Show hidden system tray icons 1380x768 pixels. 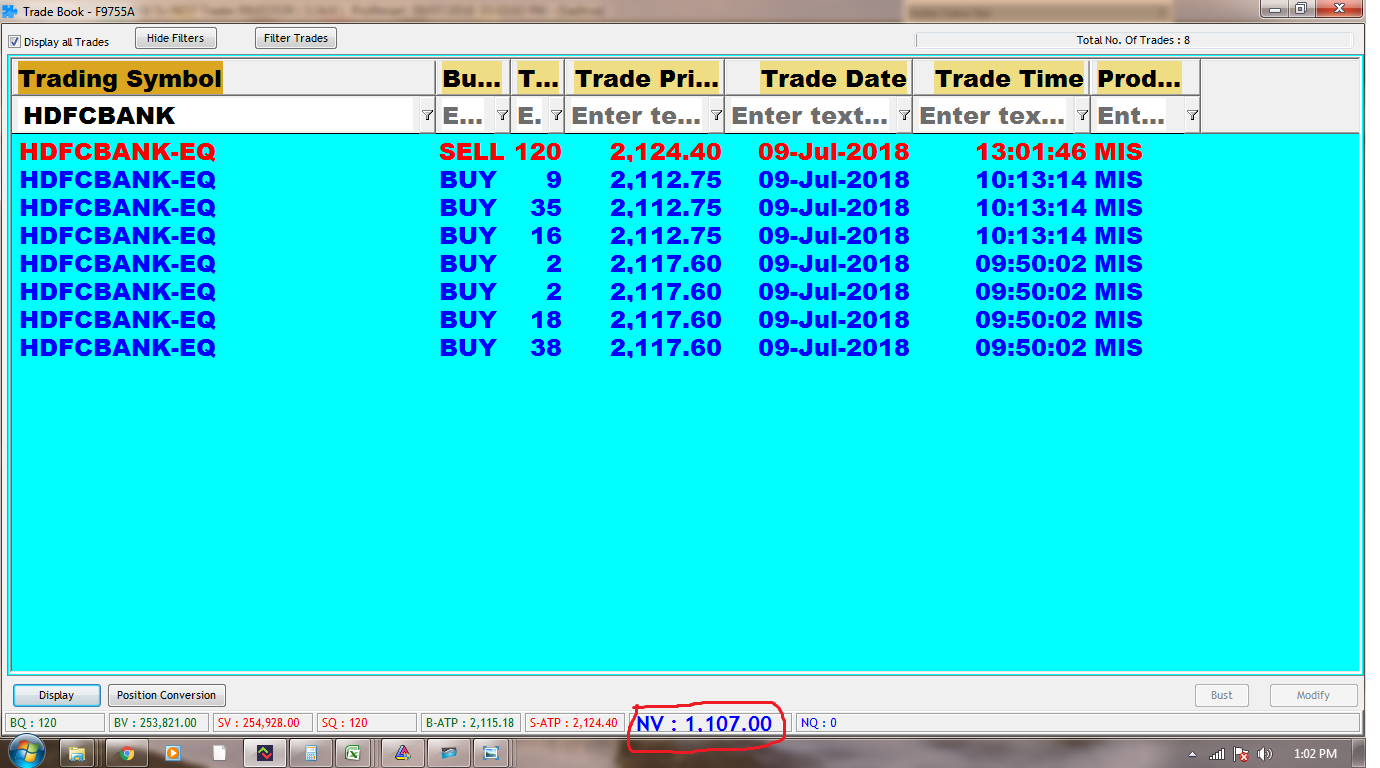click(1193, 754)
